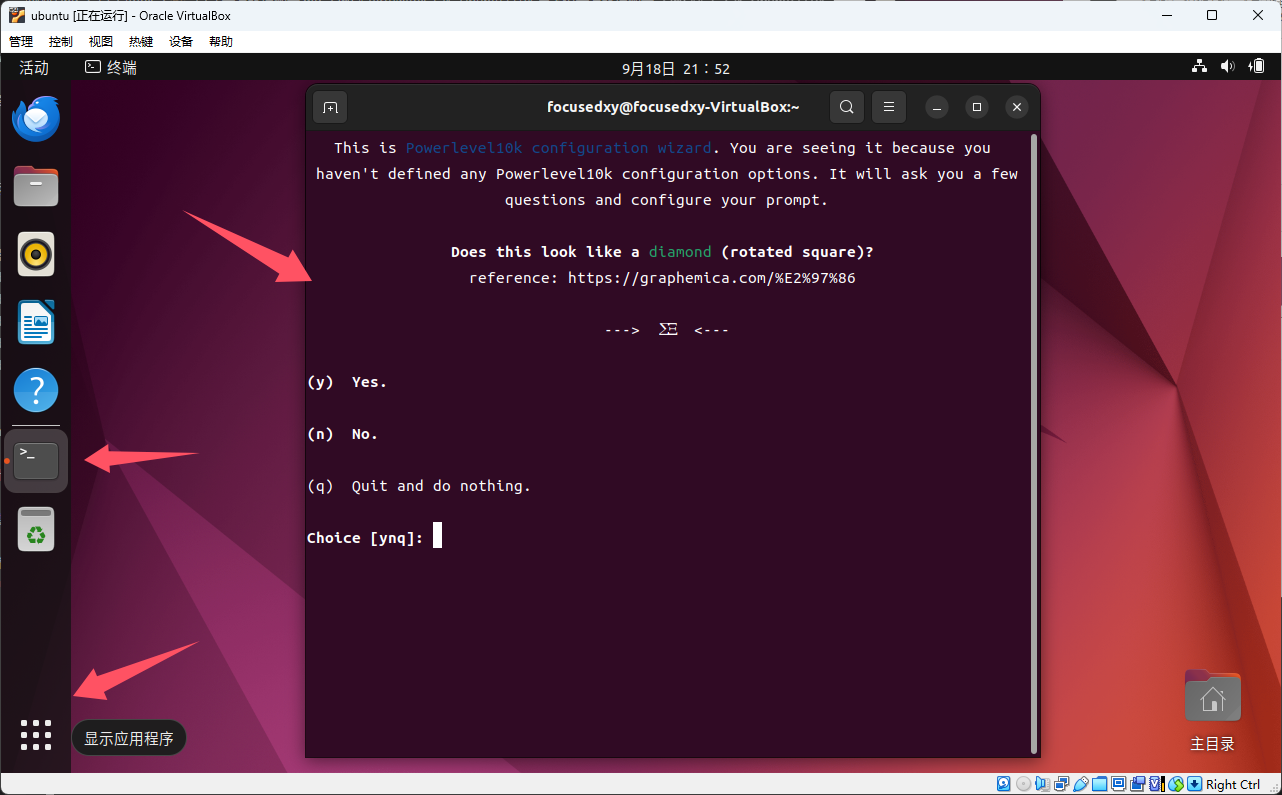Click VirtualBox recording status icon
Screen dimensions: 1282x795
pos(1137,784)
